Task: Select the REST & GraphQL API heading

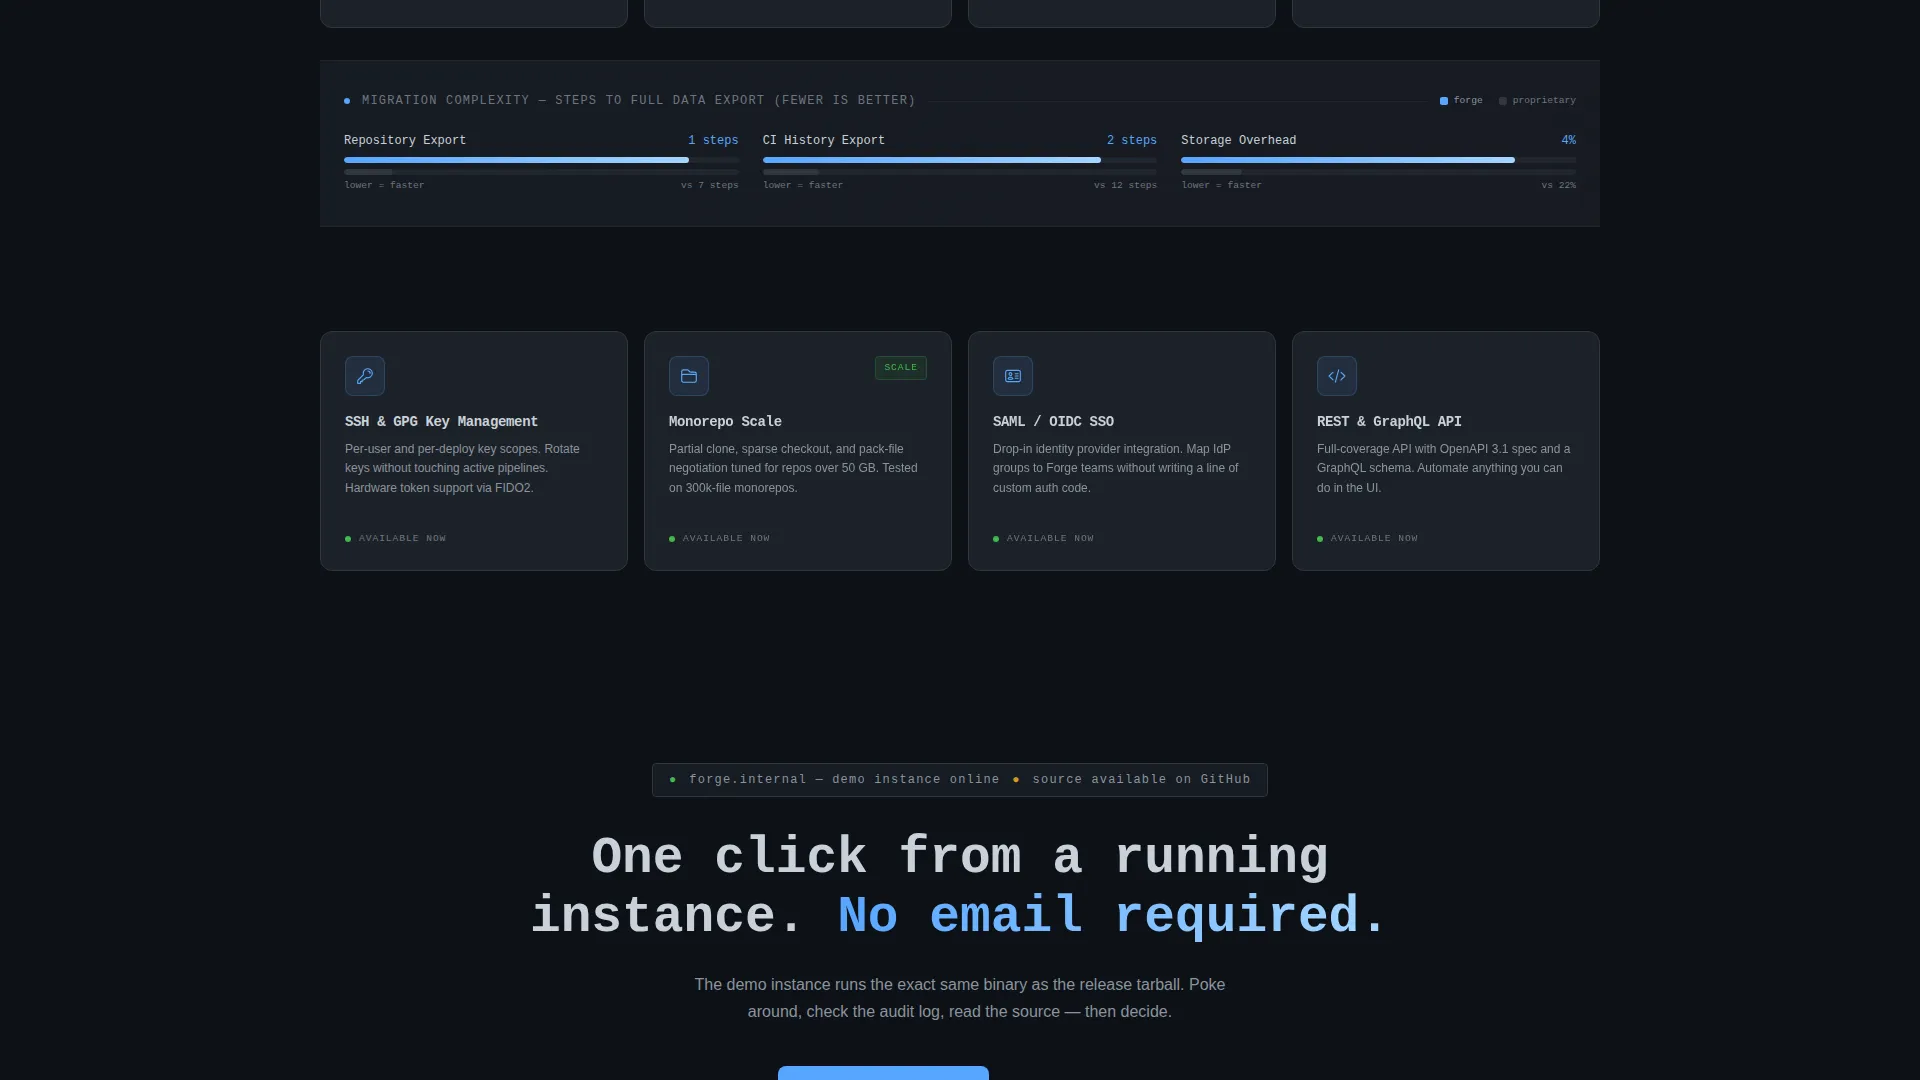Action: (1389, 422)
